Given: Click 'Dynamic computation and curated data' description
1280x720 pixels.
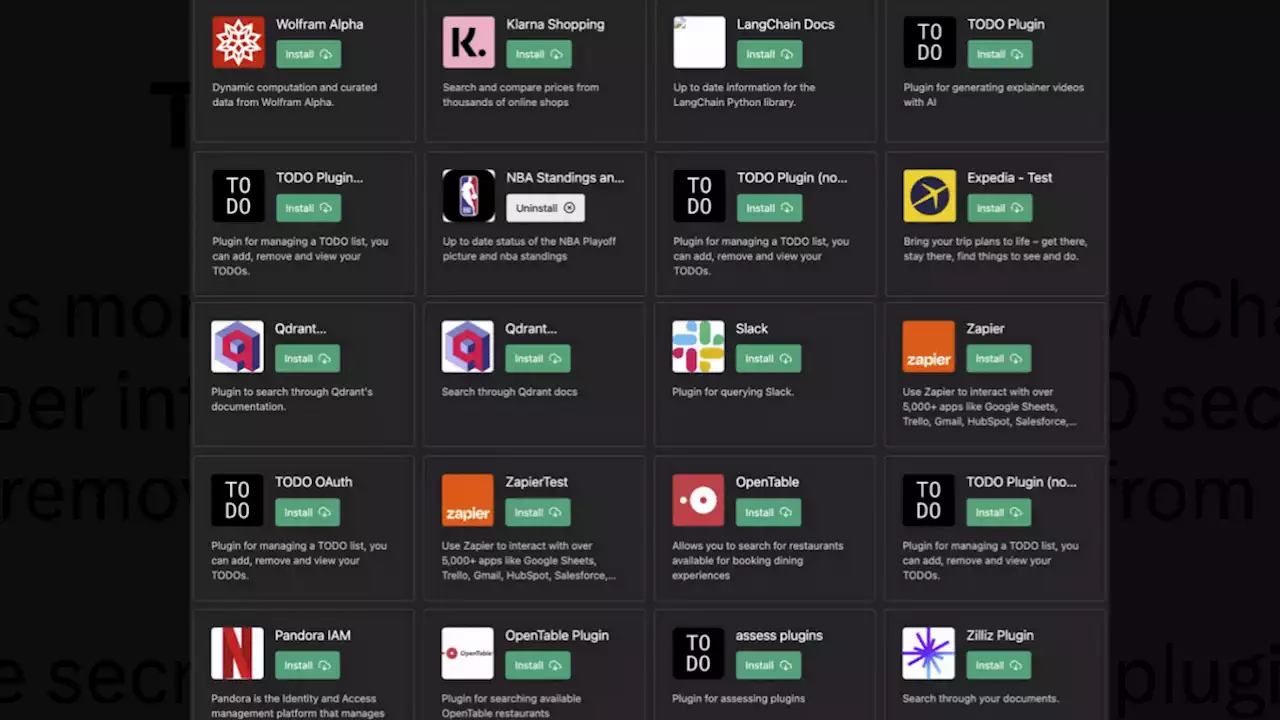Looking at the screenshot, I should coord(295,95).
